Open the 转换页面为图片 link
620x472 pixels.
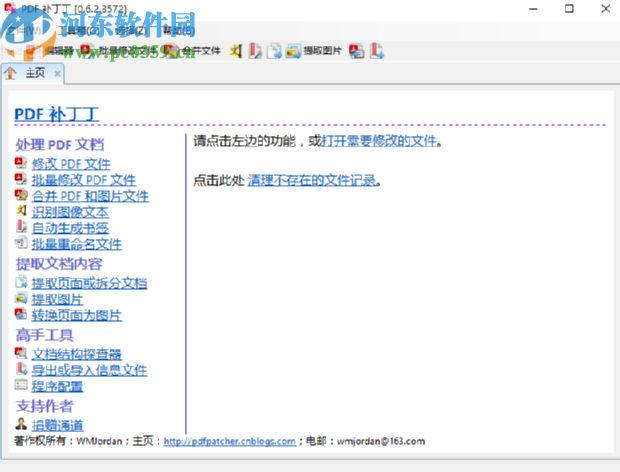(x=77, y=315)
